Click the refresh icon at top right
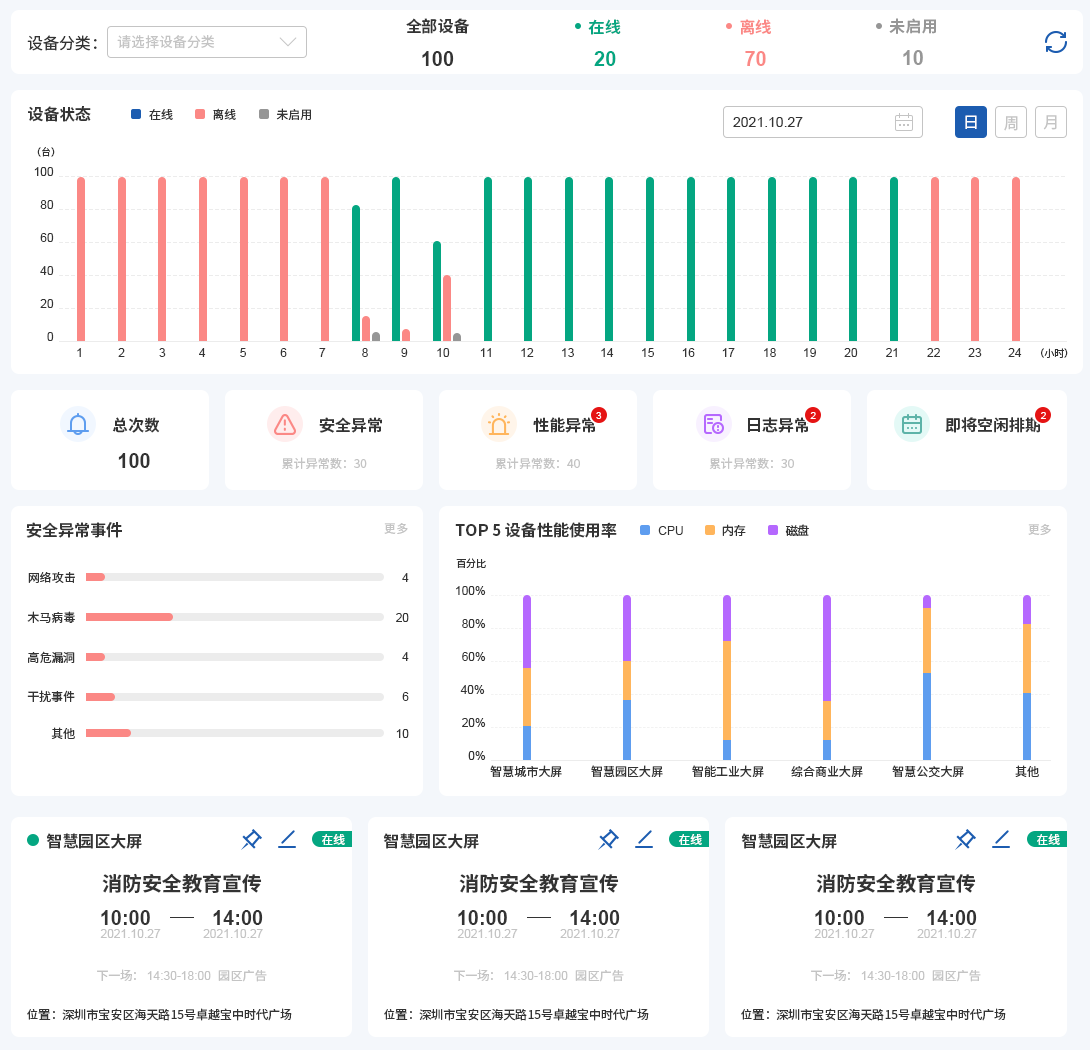Viewport: 1090px width, 1050px height. [1055, 42]
